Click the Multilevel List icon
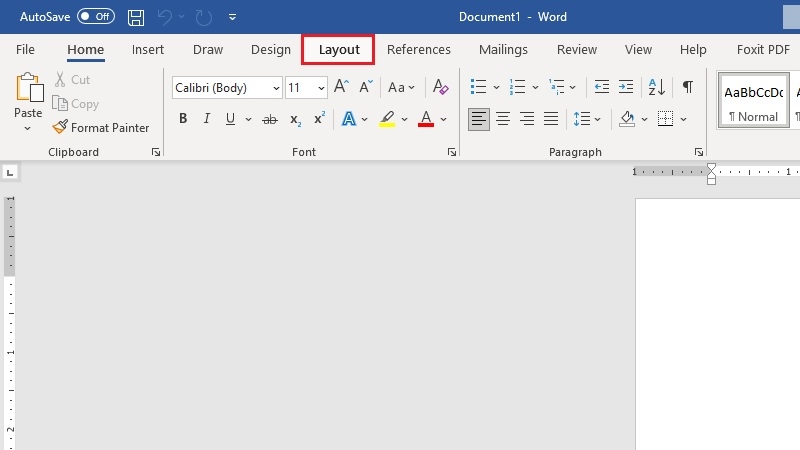The height and width of the screenshot is (450, 800). (557, 87)
